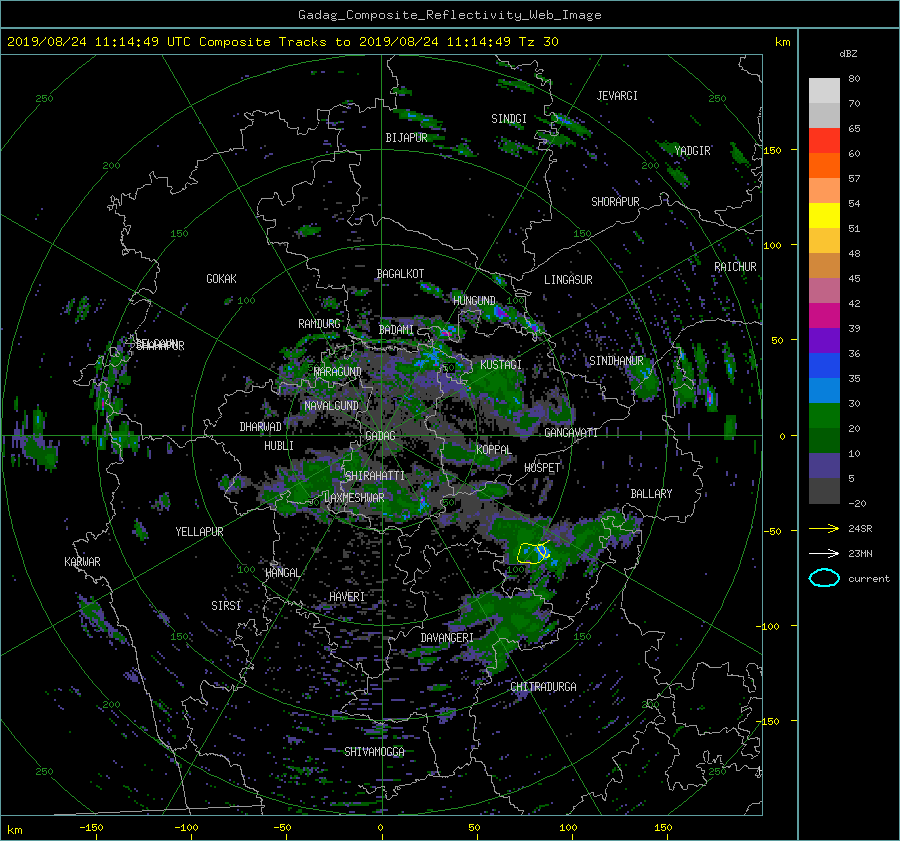Click the BALLARY city label
900x841 pixels.
[651, 494]
